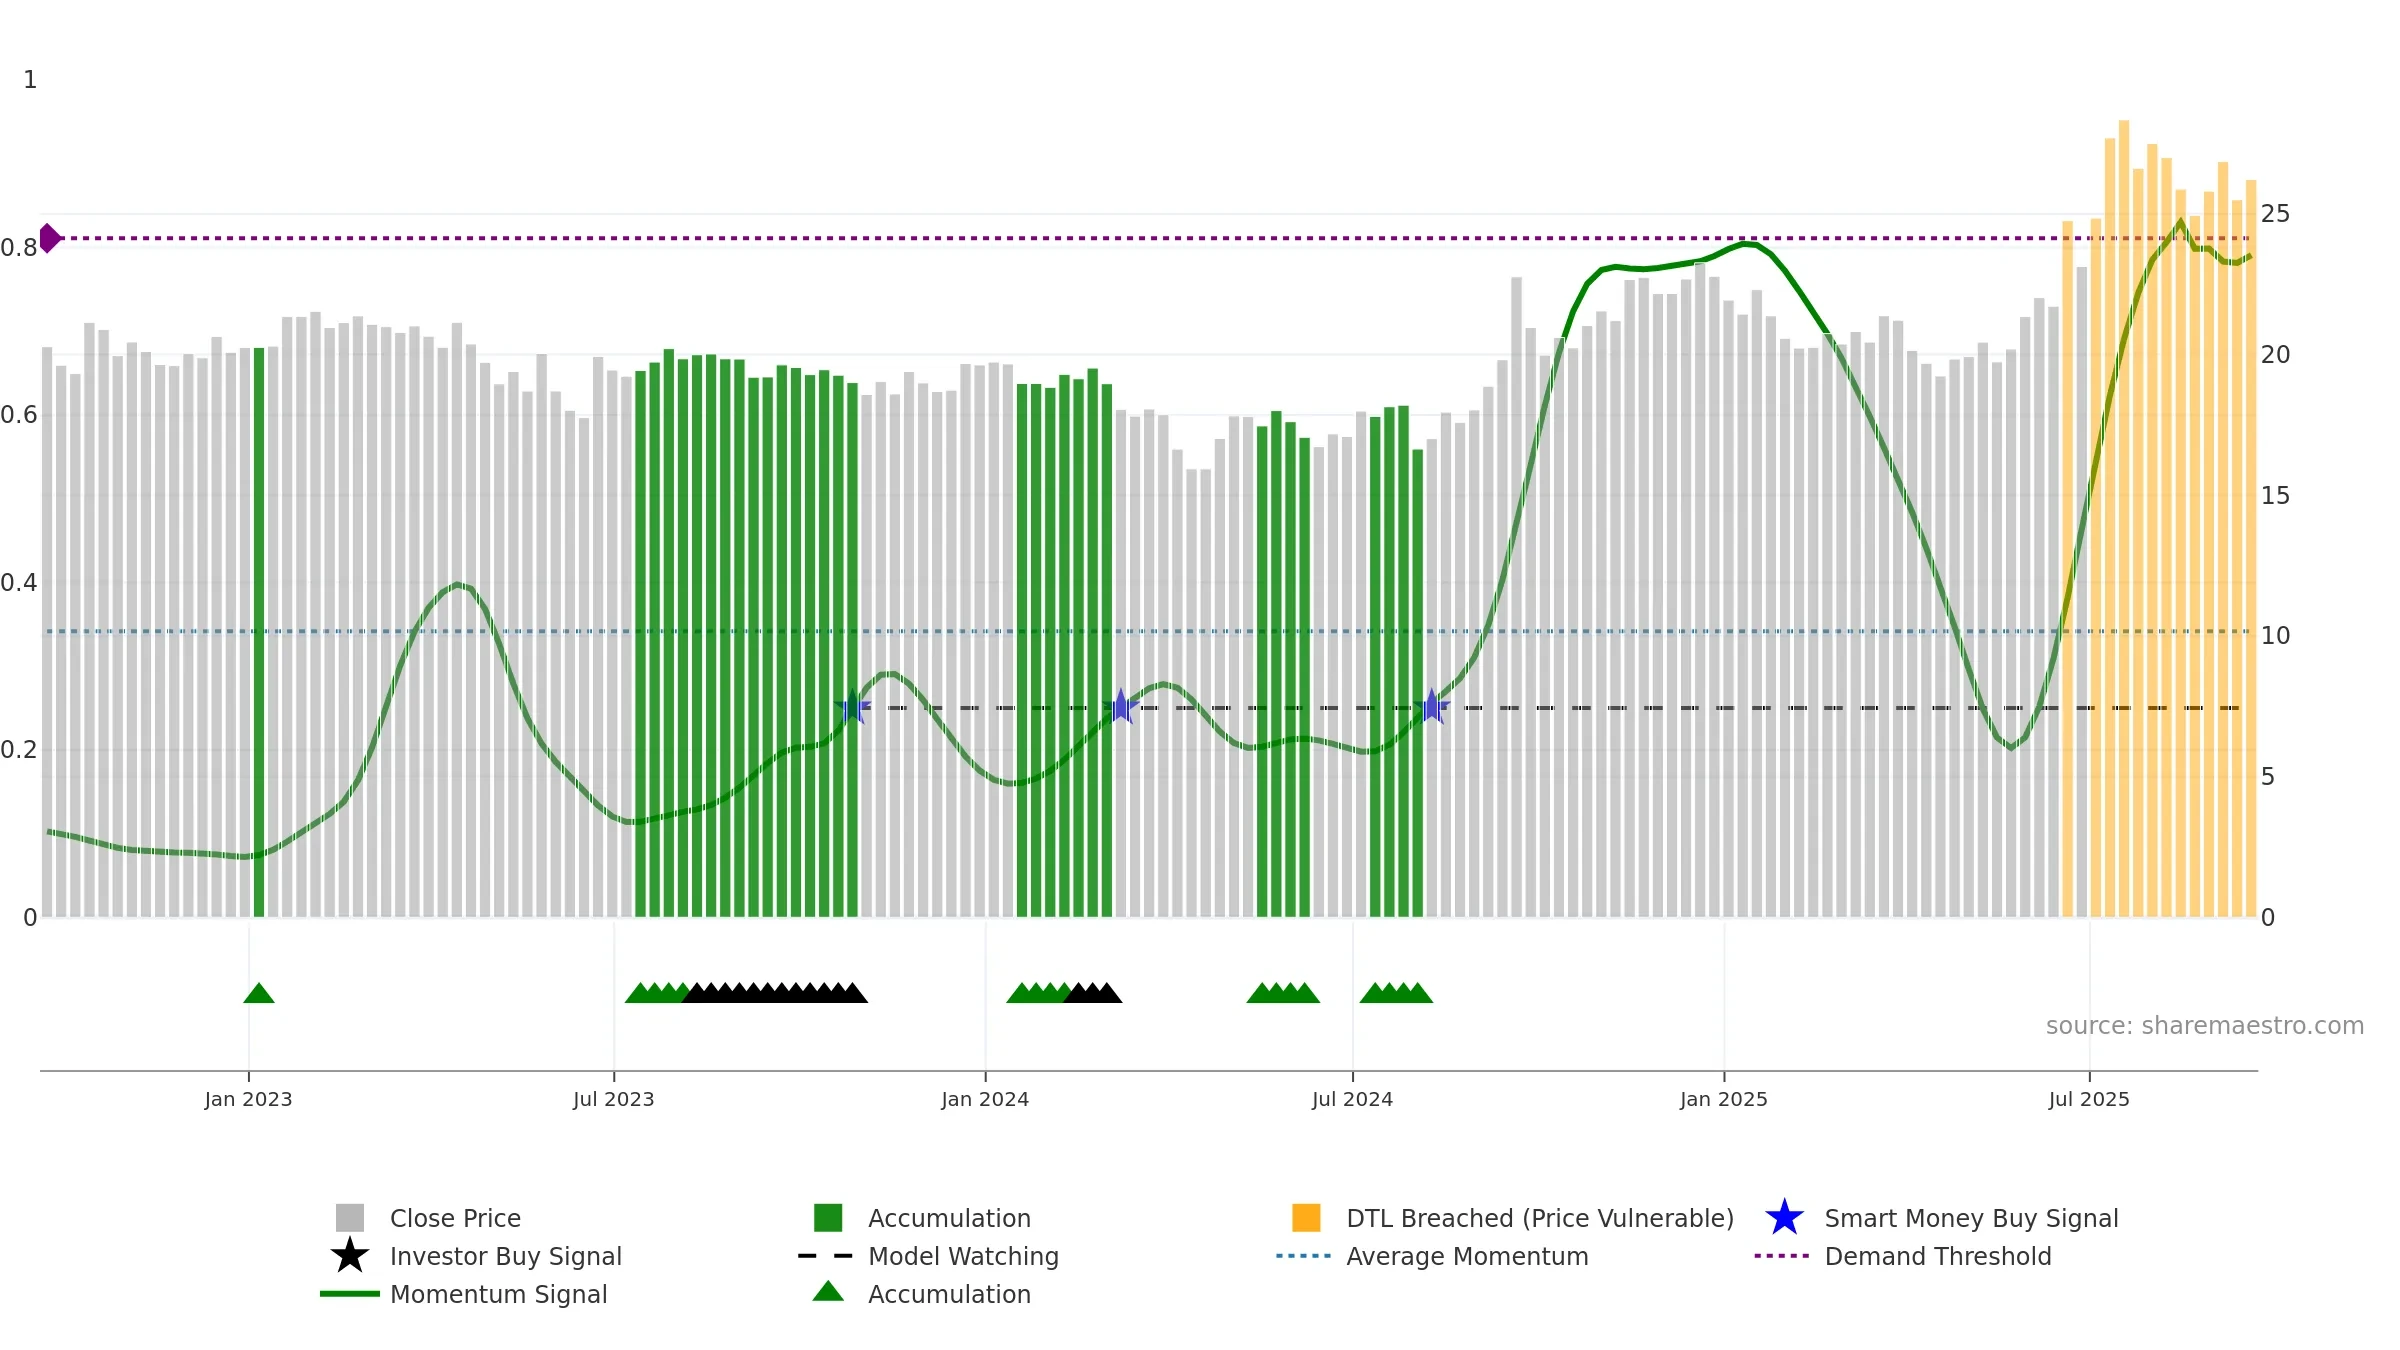This screenshot has height=1350, width=2400.
Task: Click the Jan 2024 axis tick label
Action: [x=985, y=1099]
